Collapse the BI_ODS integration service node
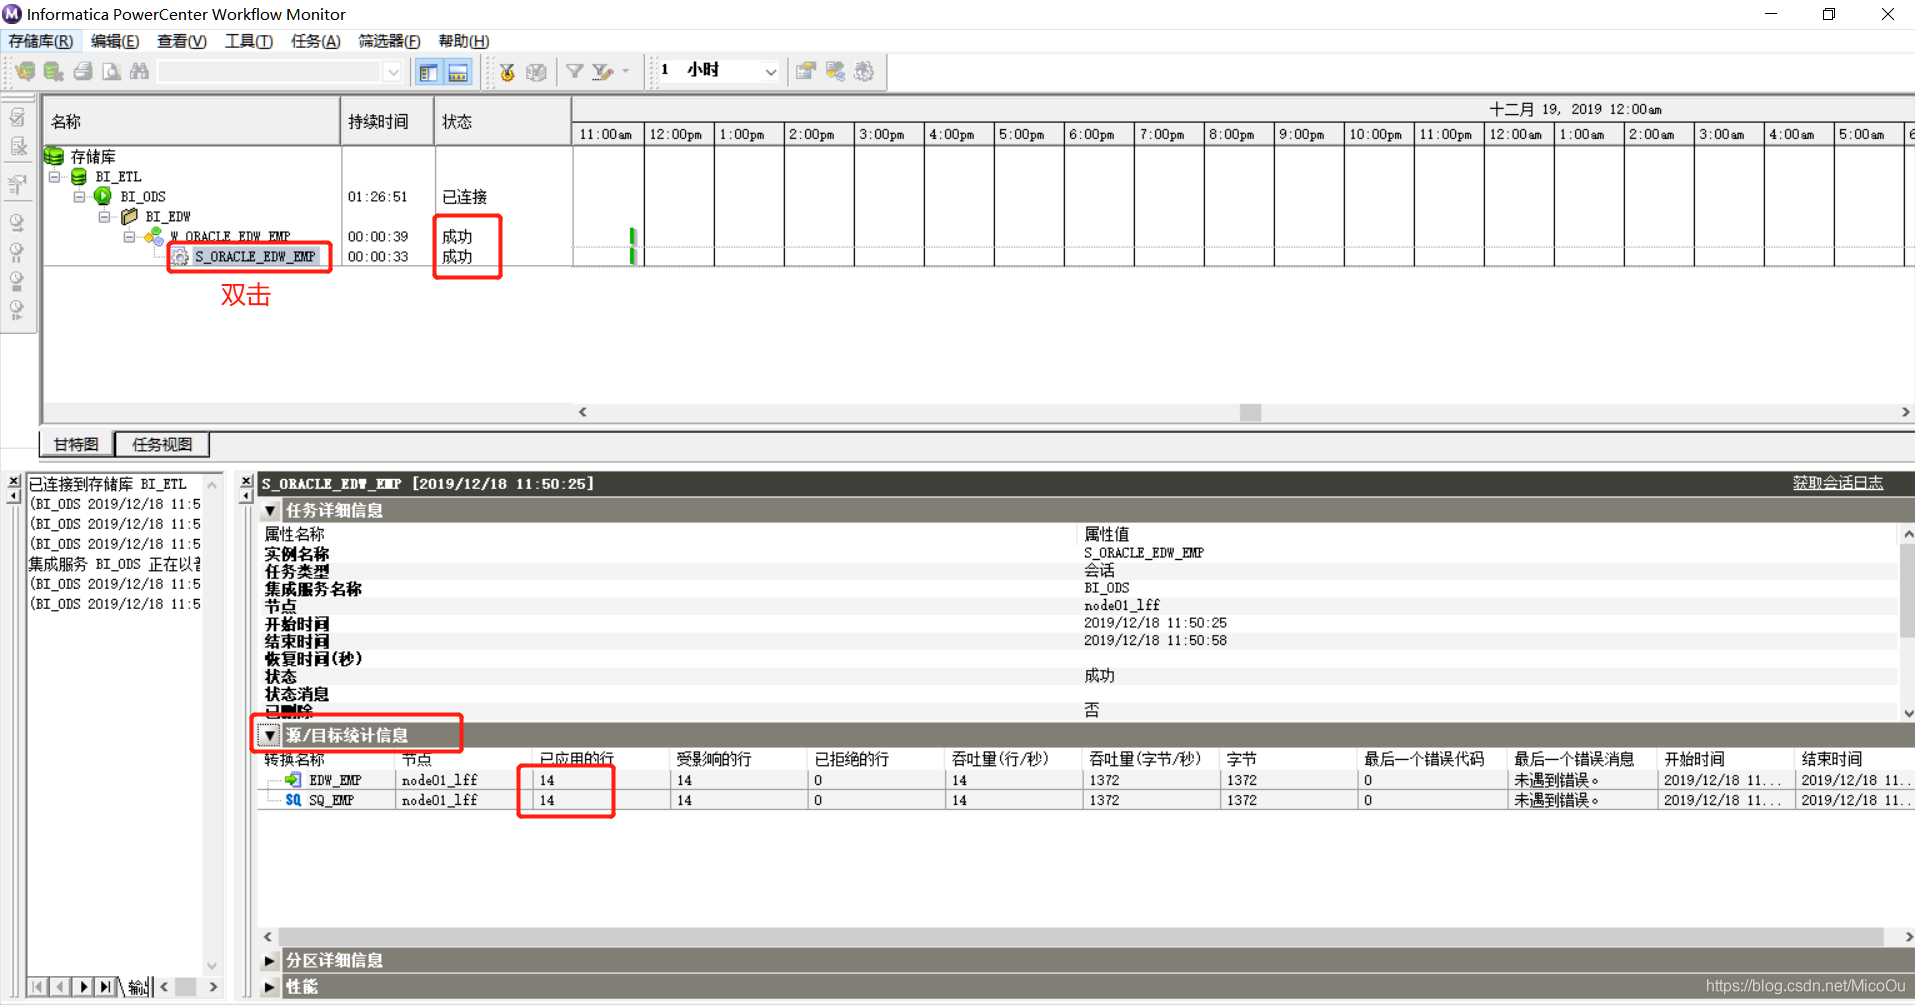1915x1005 pixels. click(x=80, y=197)
